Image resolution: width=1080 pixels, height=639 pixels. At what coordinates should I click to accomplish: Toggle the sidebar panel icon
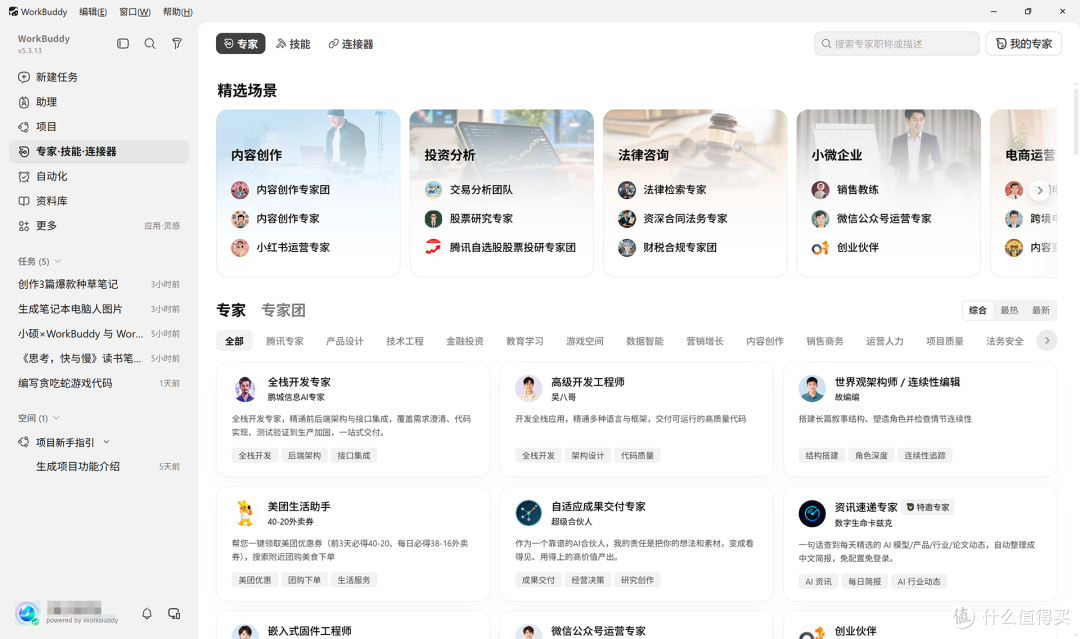(123, 43)
